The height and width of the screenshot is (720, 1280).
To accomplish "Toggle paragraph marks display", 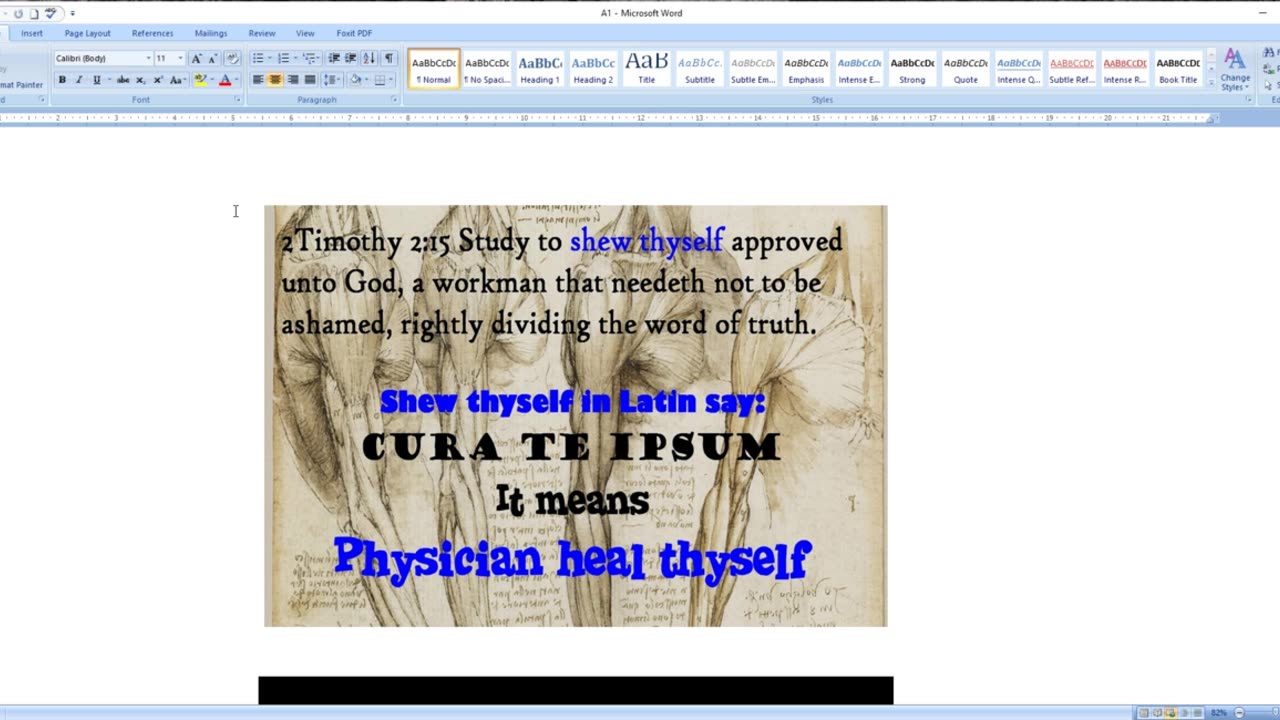I will (x=389, y=59).
